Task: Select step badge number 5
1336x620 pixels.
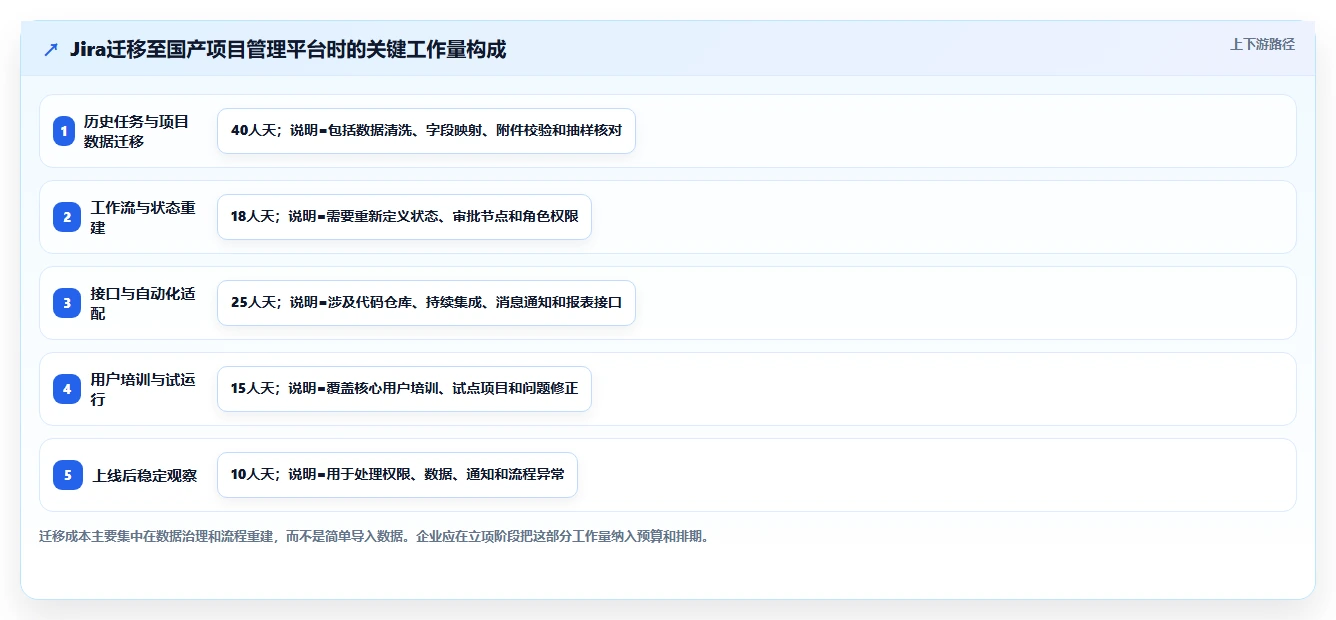Action: 67,475
